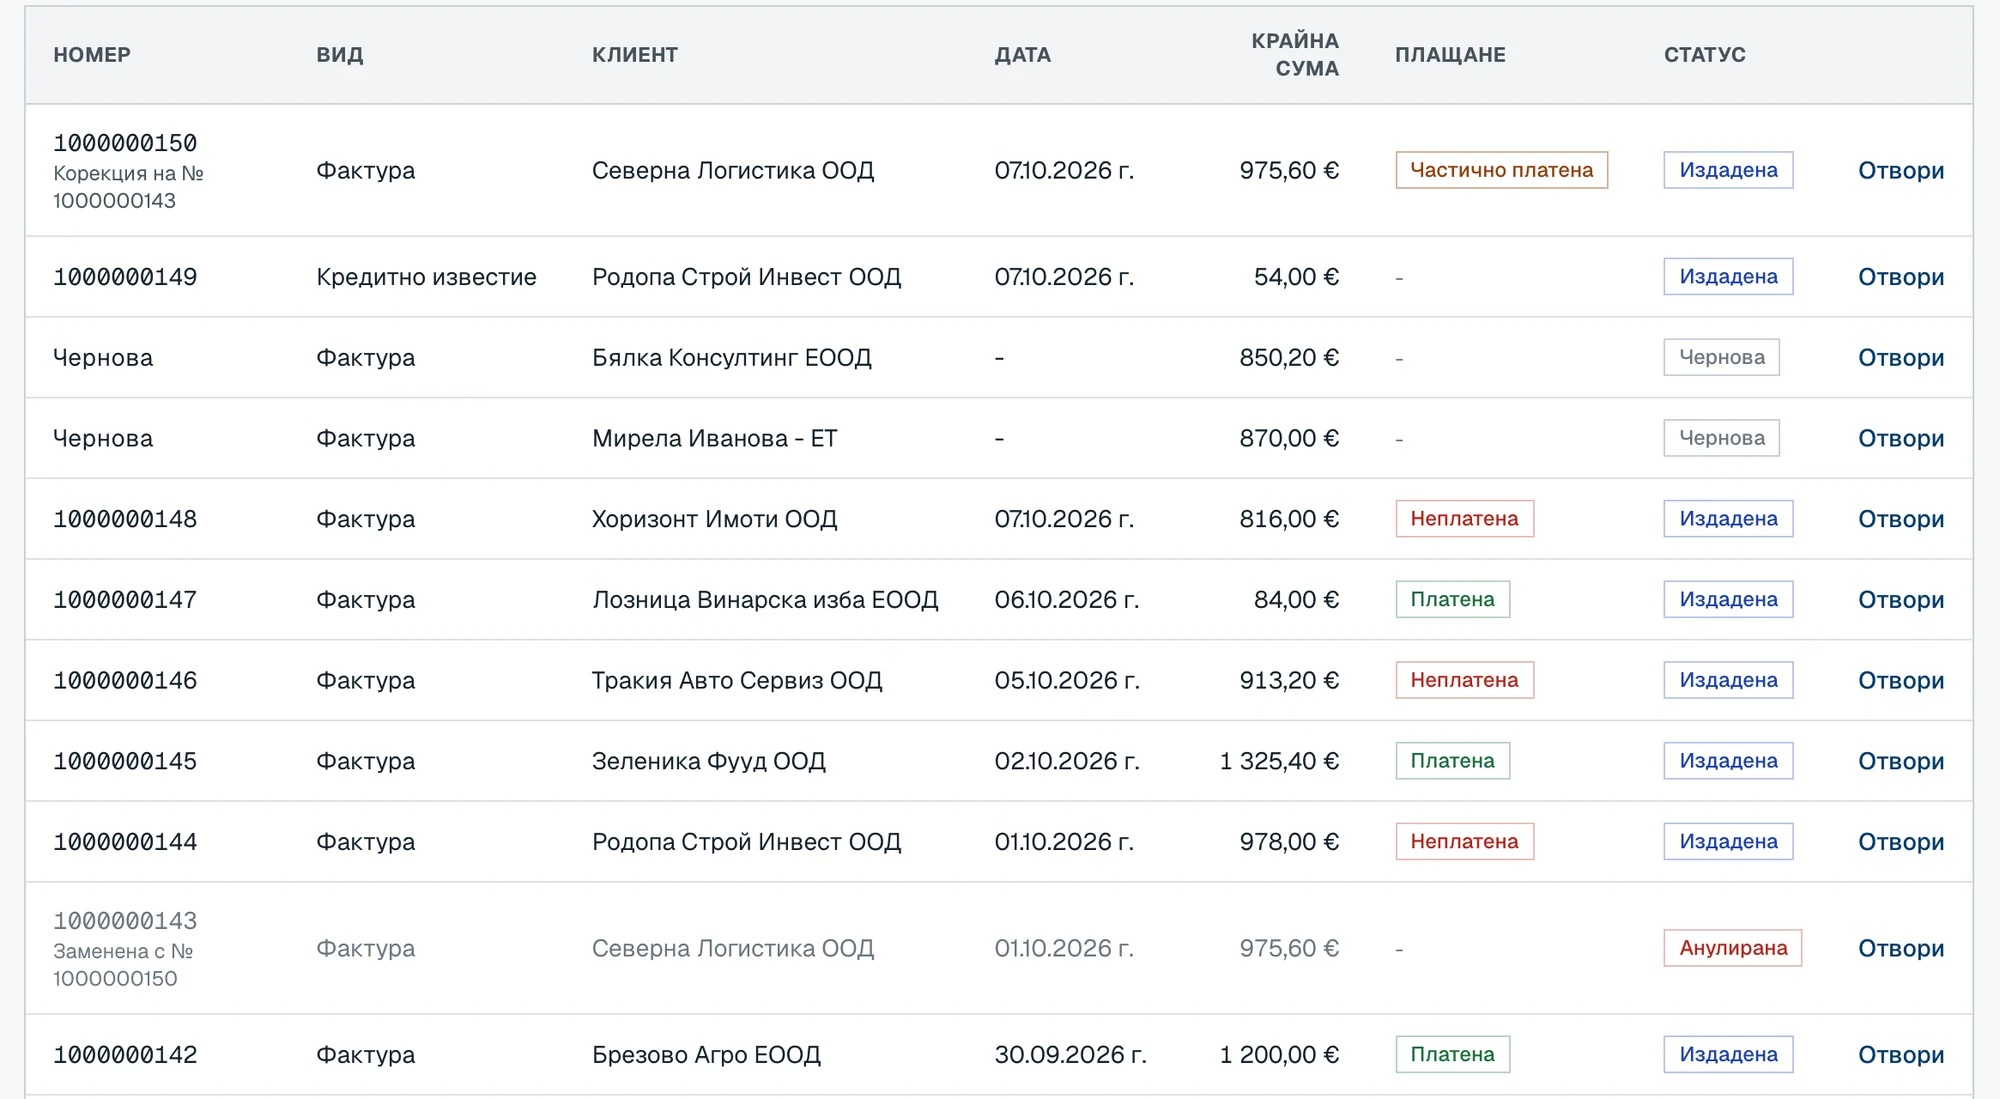The height and width of the screenshot is (1099, 2000).
Task: Click the КРАЙНА СУМА column header
Action: point(1294,55)
